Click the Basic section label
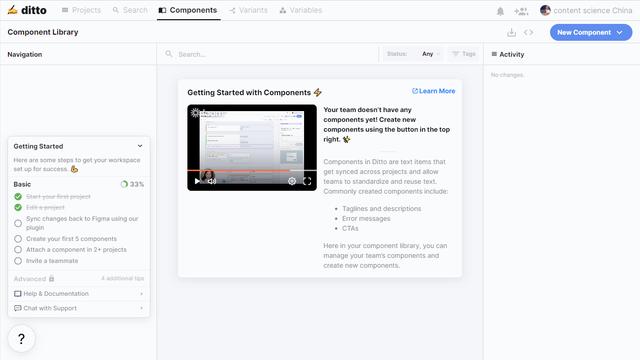 coord(22,184)
